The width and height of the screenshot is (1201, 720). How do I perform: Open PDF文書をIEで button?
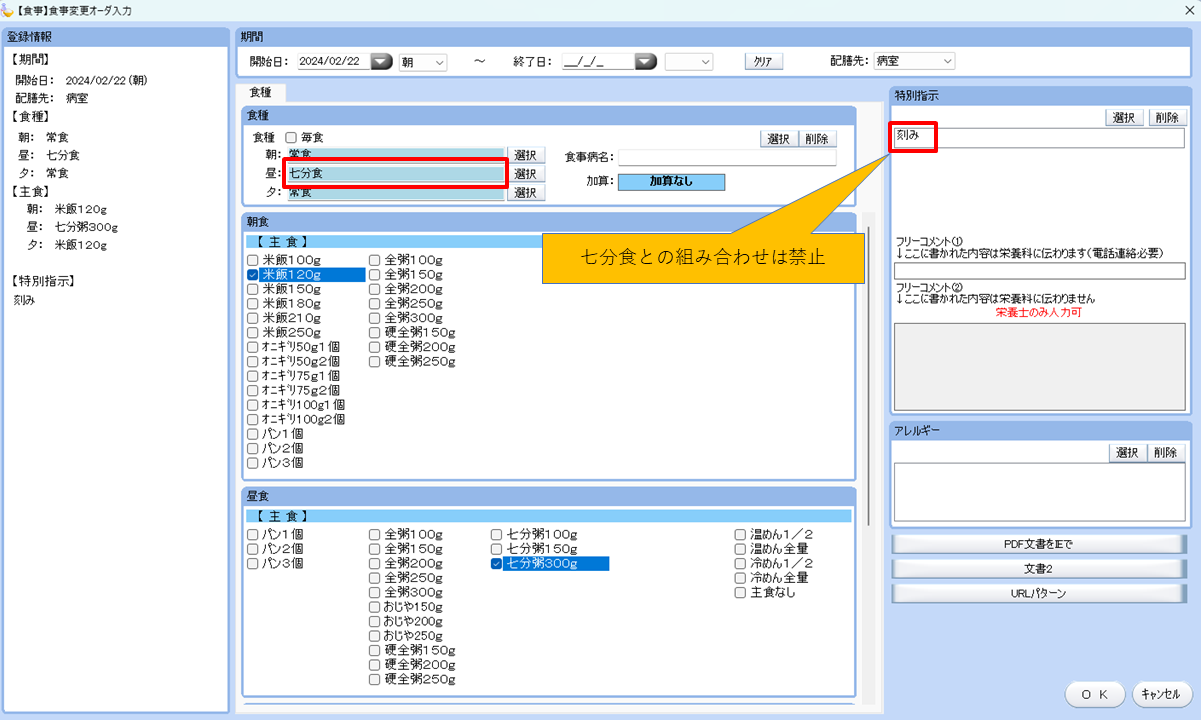tap(1038, 545)
